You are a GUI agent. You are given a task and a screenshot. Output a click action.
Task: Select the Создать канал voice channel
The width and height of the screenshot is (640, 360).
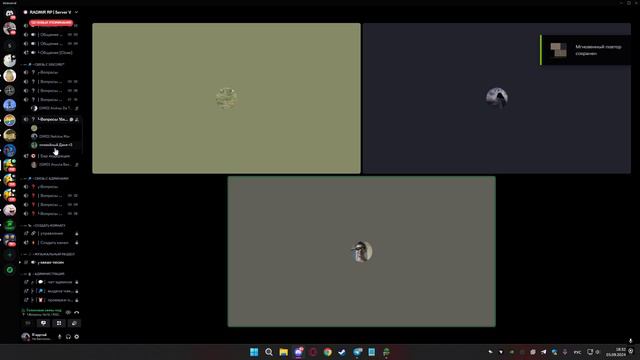click(x=51, y=242)
